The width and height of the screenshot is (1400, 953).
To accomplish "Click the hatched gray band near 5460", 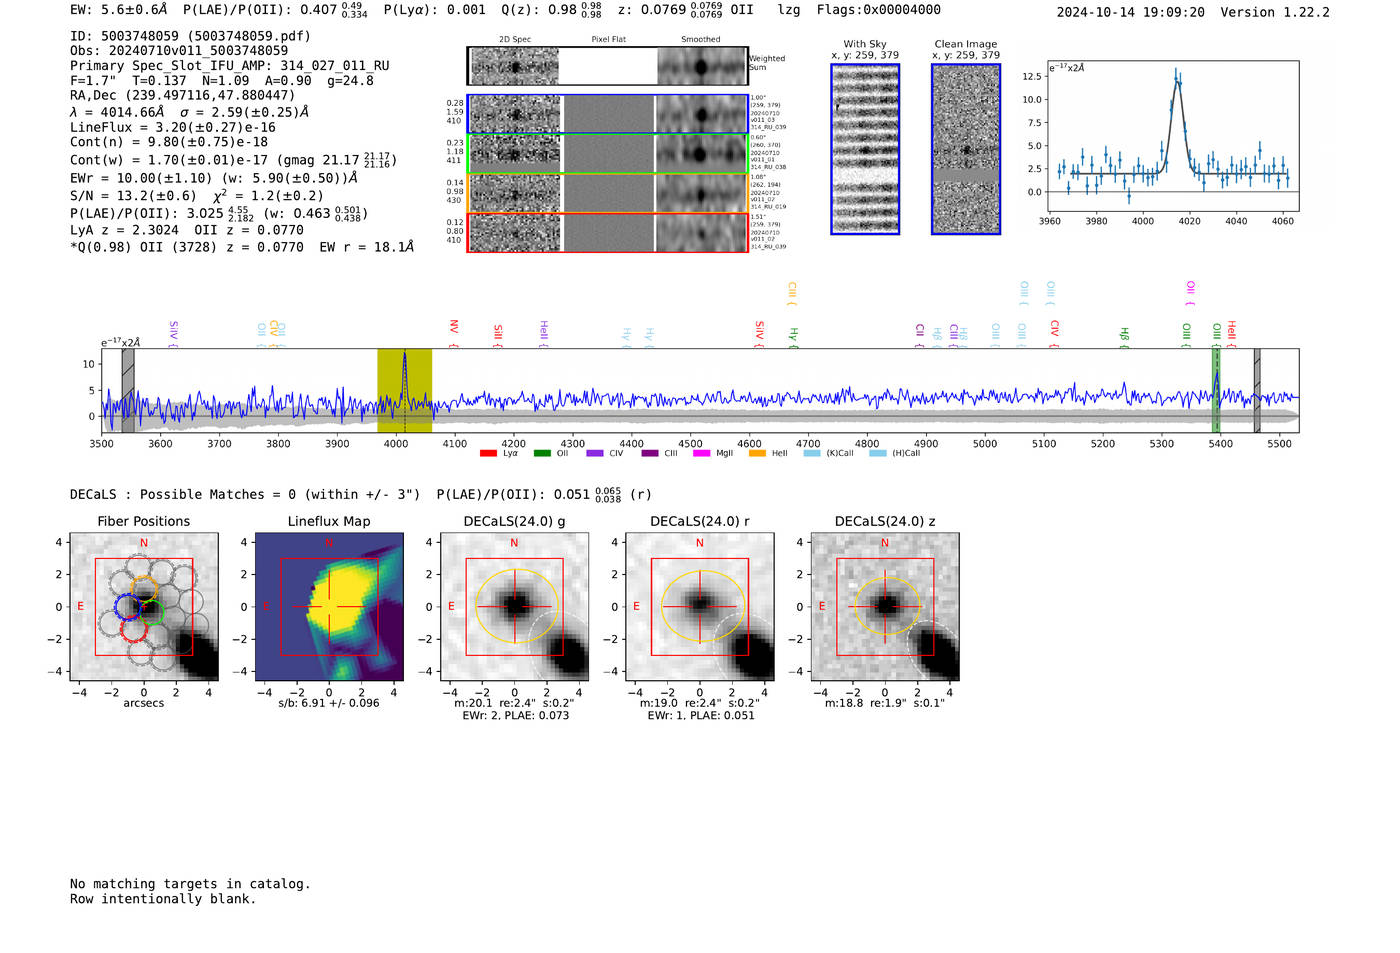I will [x=1257, y=390].
